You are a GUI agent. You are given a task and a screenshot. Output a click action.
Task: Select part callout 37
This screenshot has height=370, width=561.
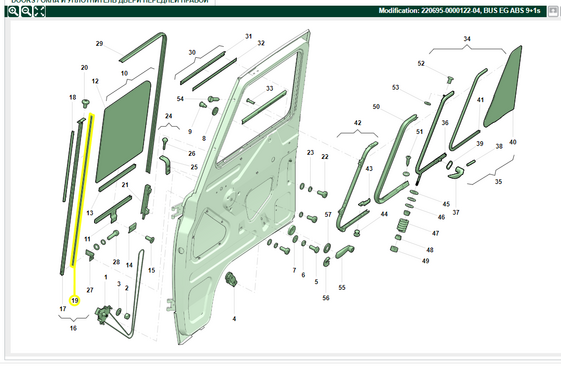(x=456, y=213)
